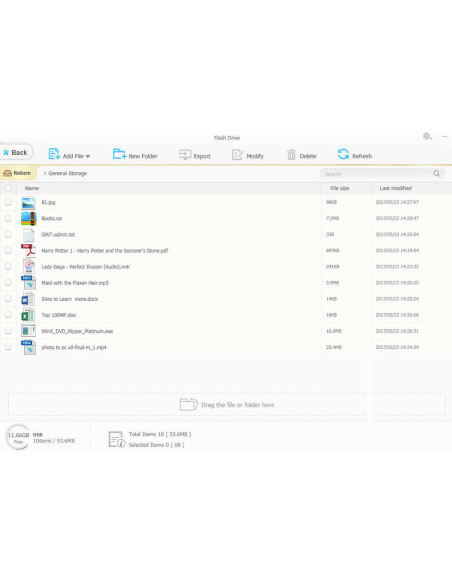Click the folder icon in the drop zone

(x=188, y=404)
